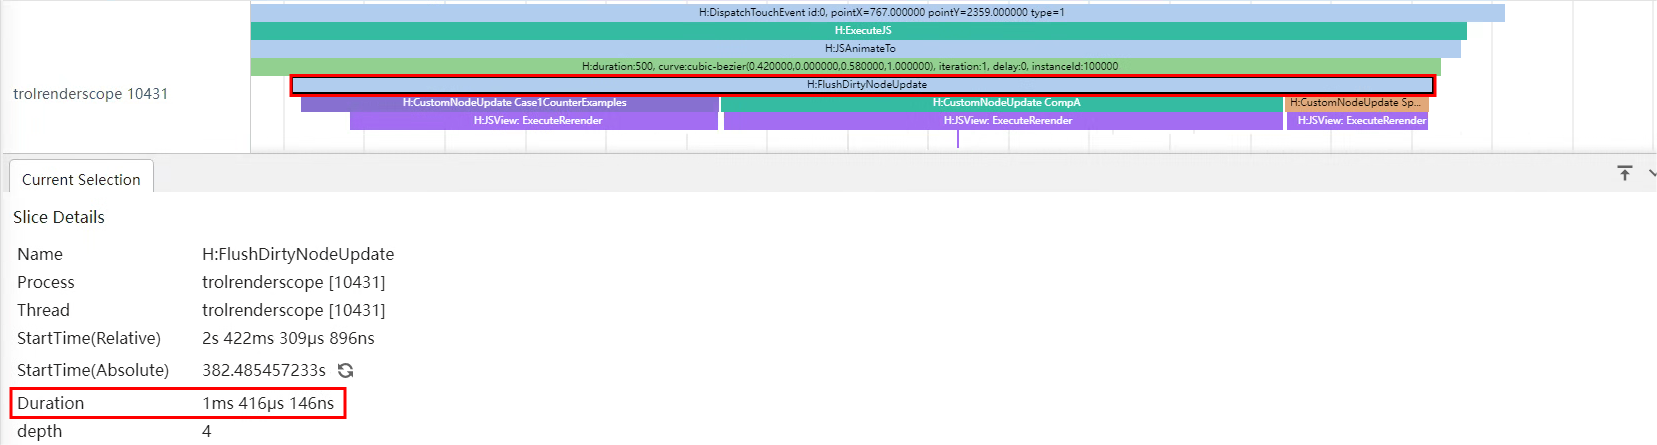Click the leftmost H:JSView: ExecuteRerender slice
Screen dimensions: 1657x445
click(x=536, y=121)
